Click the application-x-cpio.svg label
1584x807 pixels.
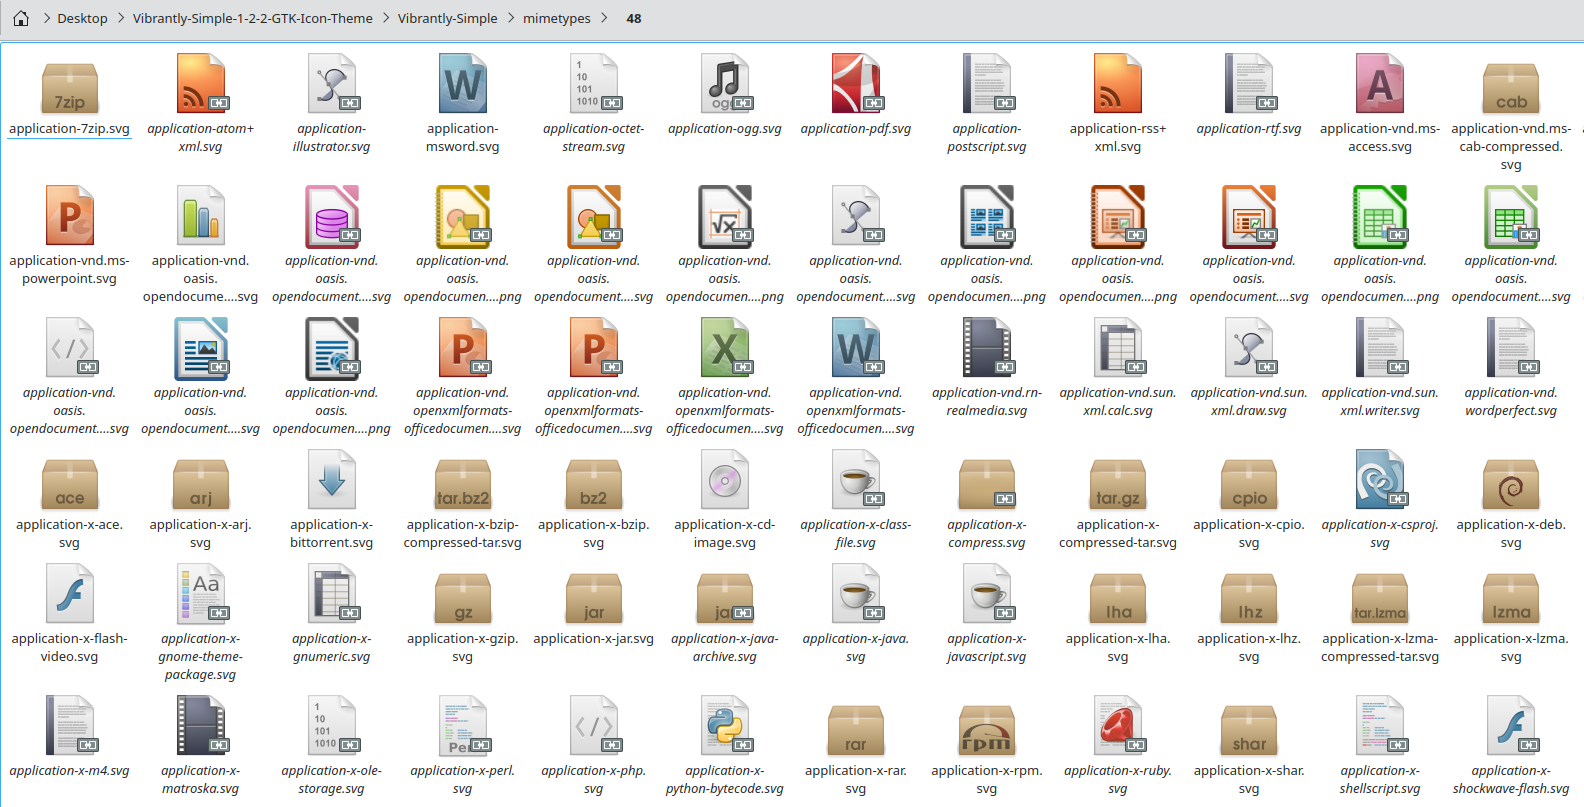(1249, 534)
